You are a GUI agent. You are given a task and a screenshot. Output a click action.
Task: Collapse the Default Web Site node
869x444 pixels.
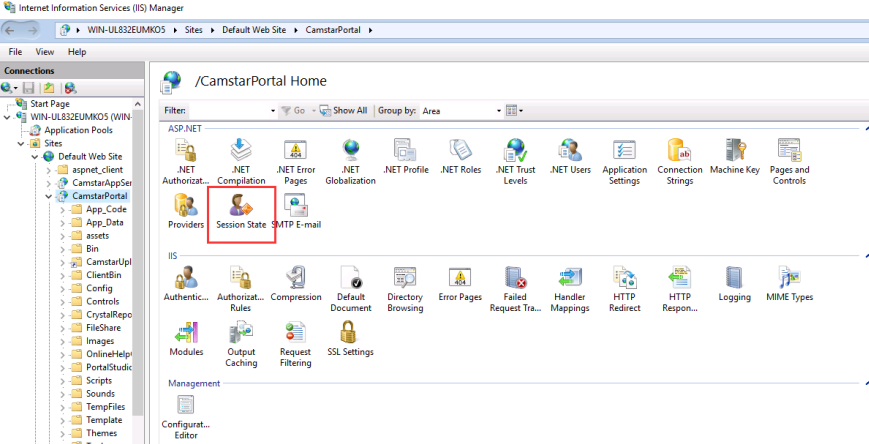click(35, 157)
